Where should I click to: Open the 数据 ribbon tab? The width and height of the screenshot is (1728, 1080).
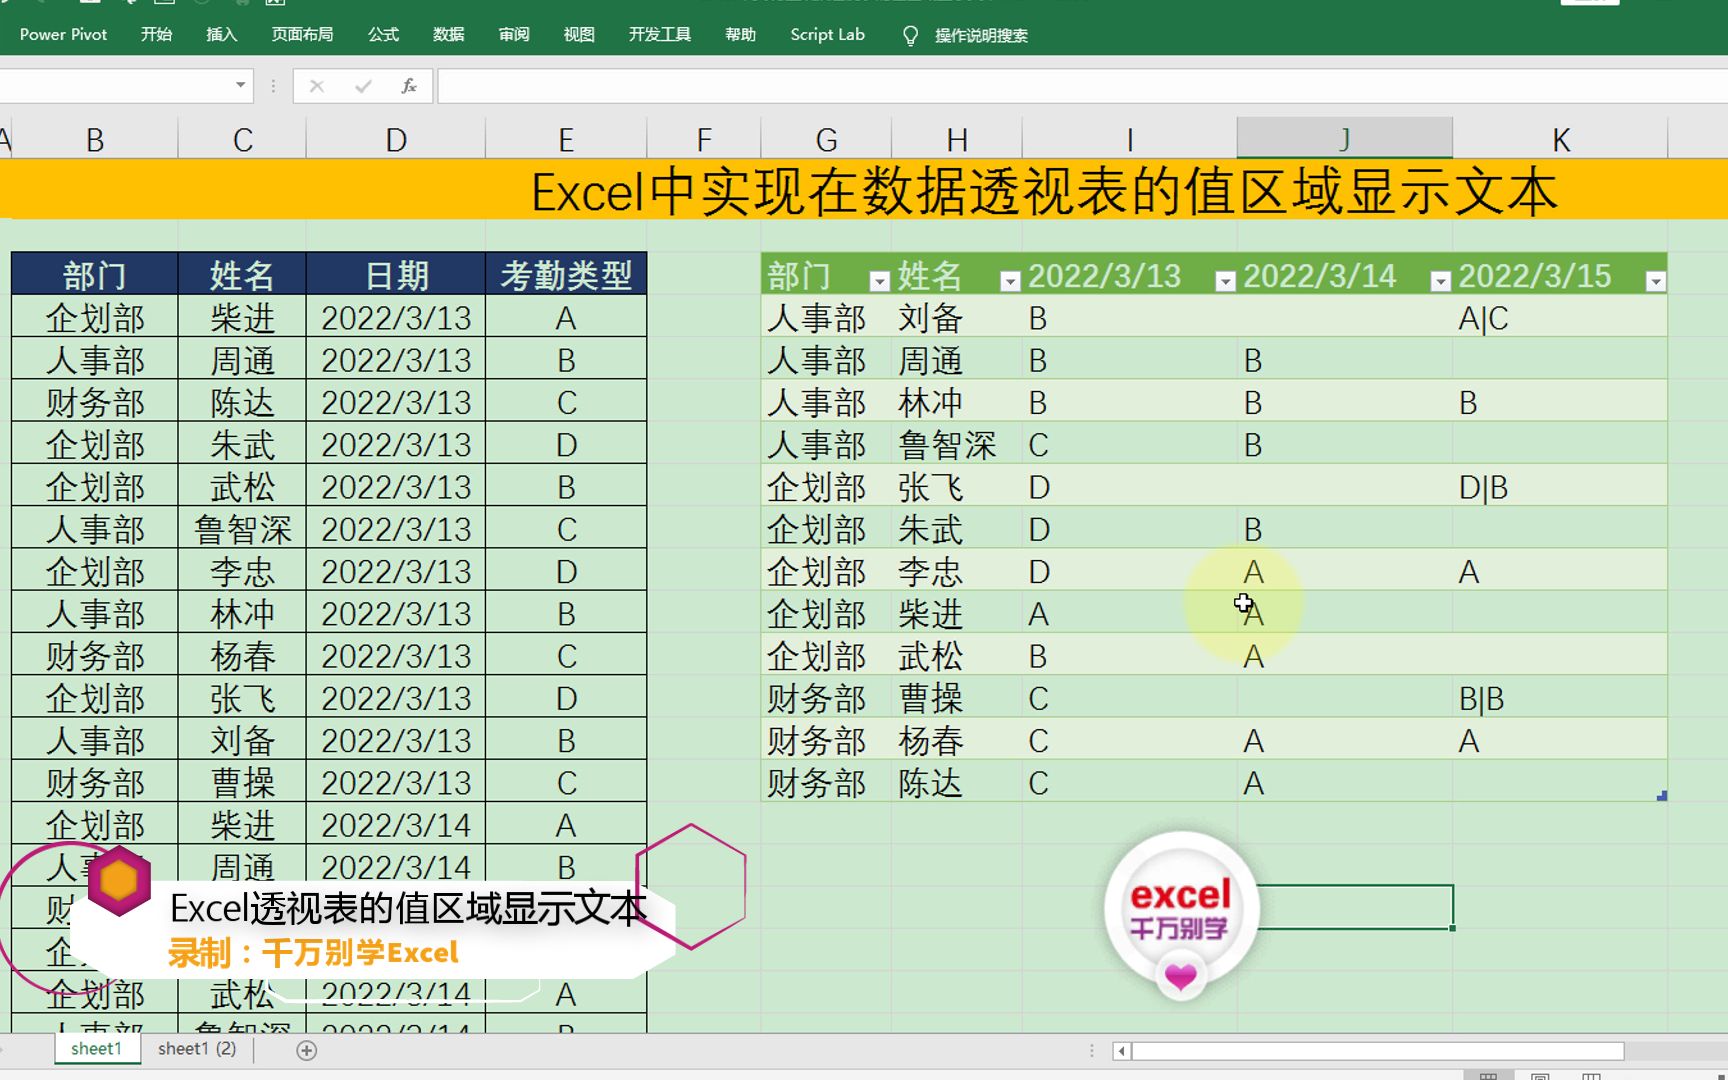pyautogui.click(x=448, y=34)
